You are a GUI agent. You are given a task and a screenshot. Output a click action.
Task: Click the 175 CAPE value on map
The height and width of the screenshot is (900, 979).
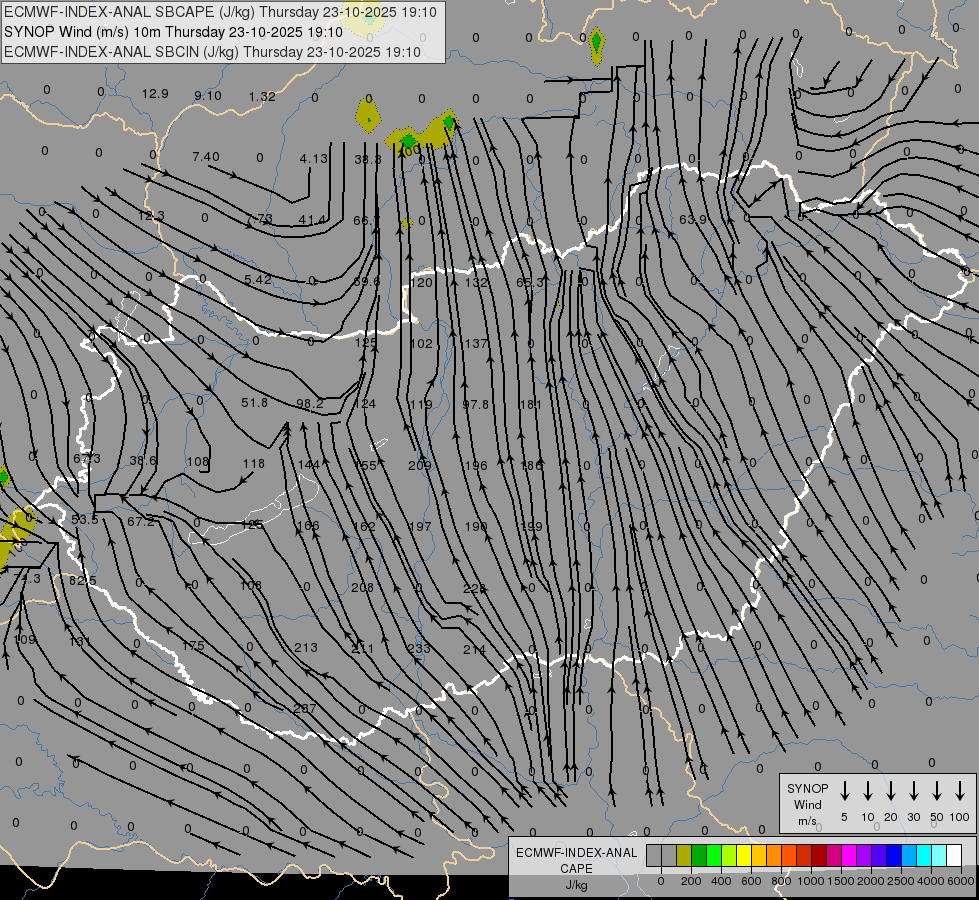(193, 646)
